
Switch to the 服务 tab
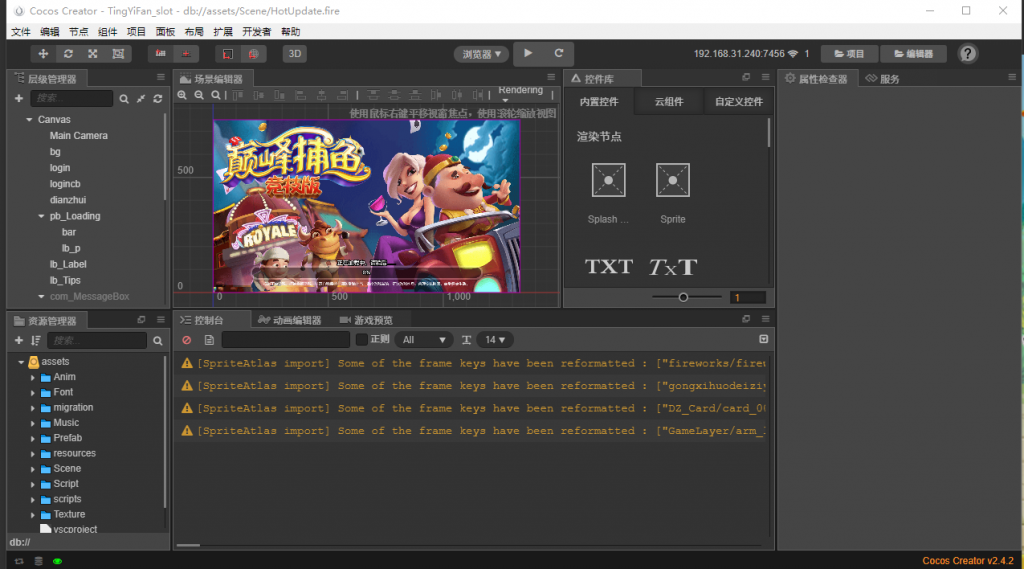(883, 78)
